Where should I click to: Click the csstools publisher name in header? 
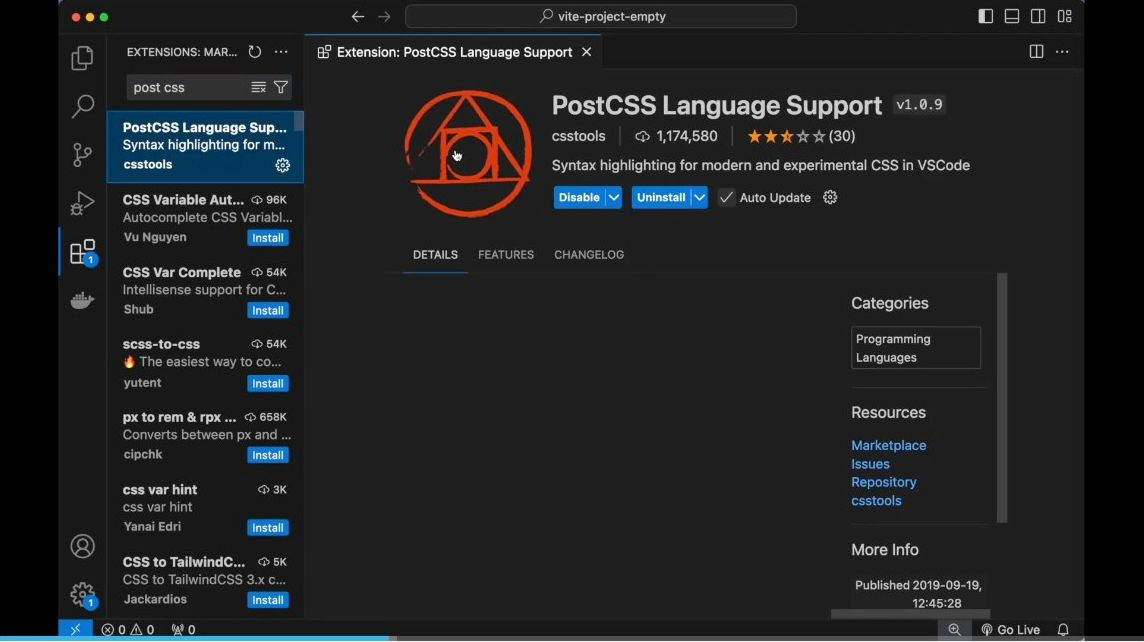click(x=579, y=136)
